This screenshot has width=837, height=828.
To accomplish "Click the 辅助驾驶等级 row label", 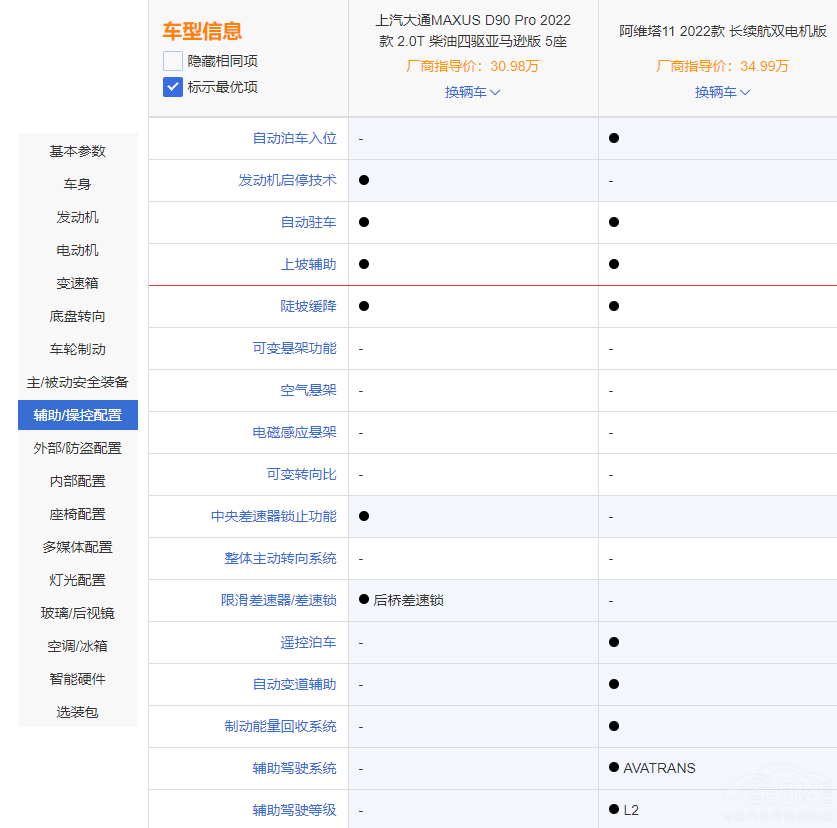I will [x=294, y=810].
